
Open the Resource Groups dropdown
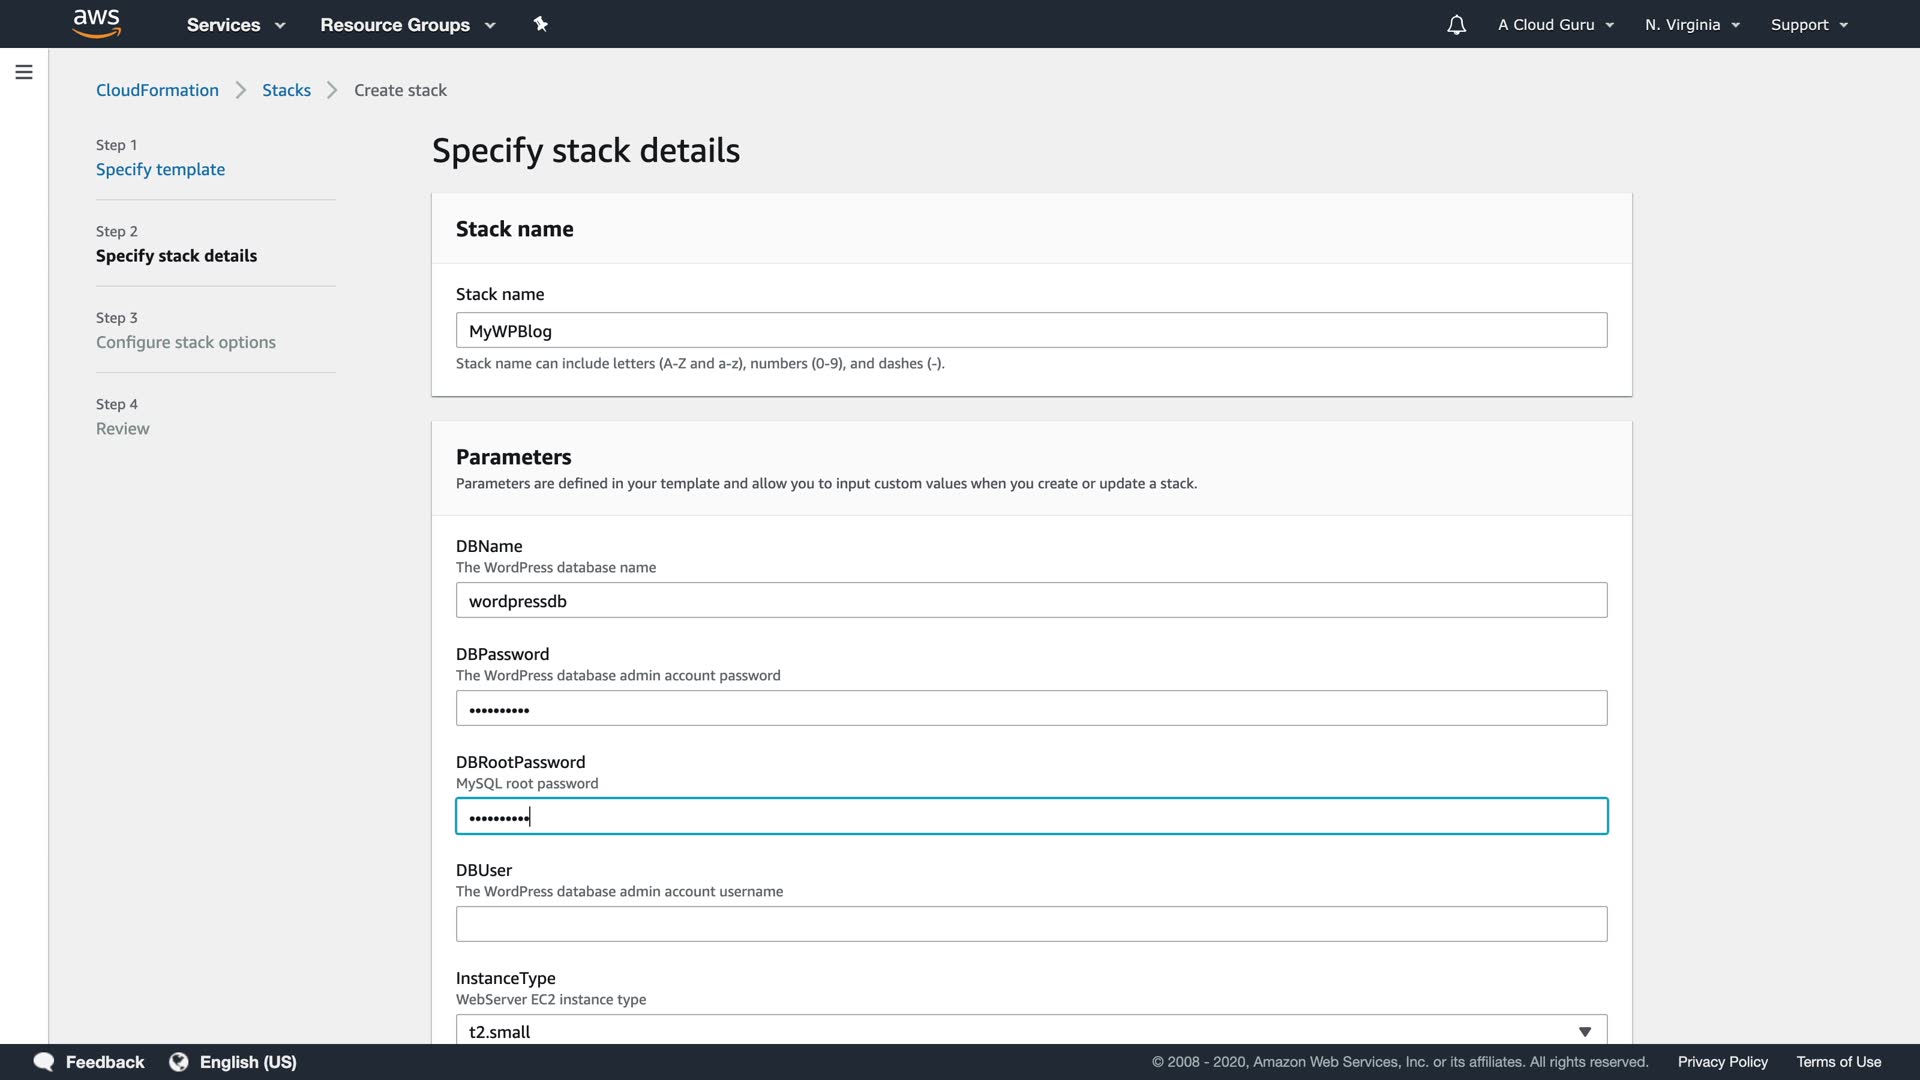407,25
